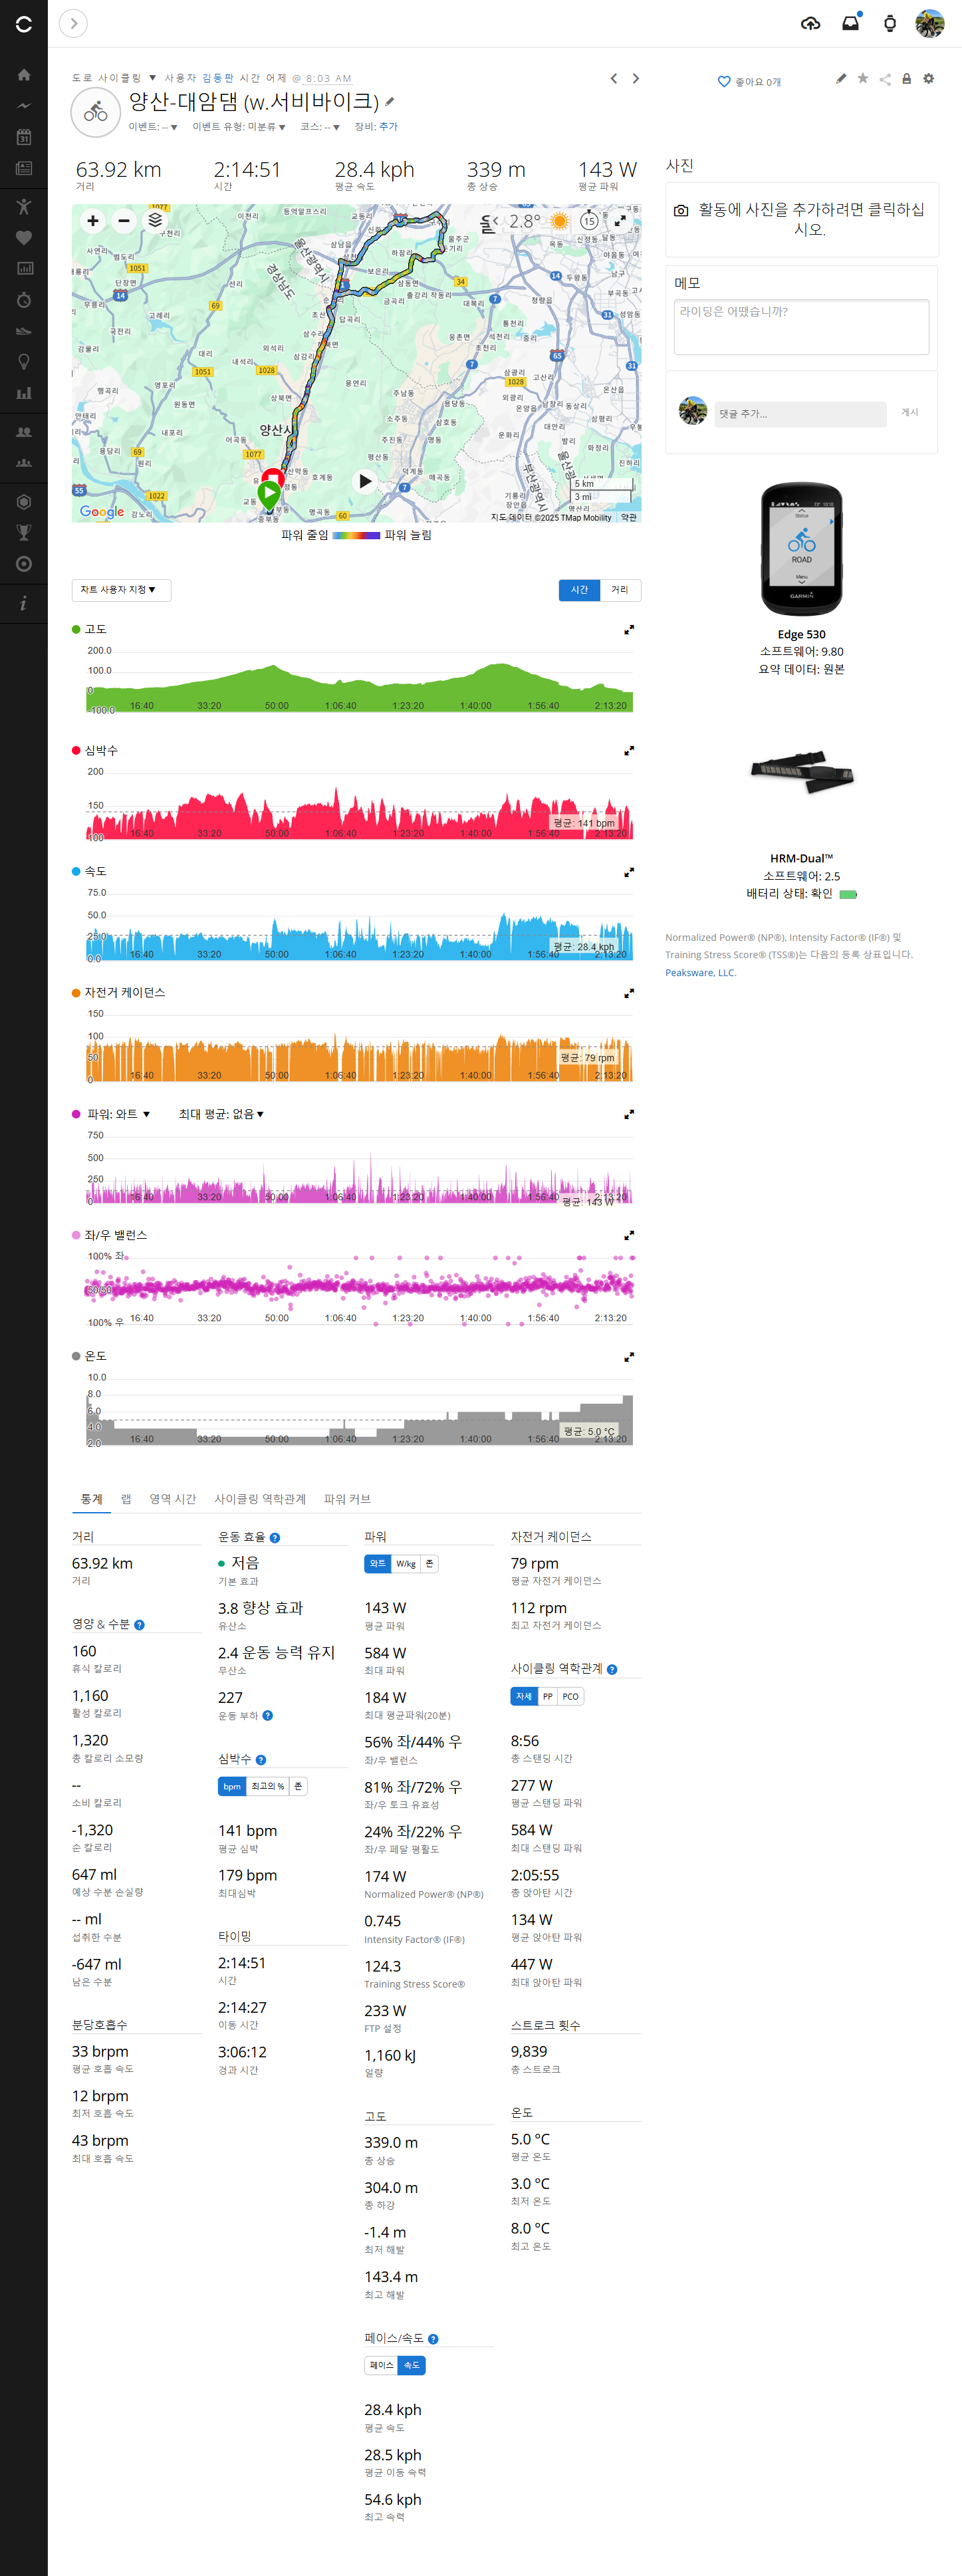Select 페이스 in the pace/speed toggle
Image resolution: width=962 pixels, height=2576 pixels.
coord(381,2365)
